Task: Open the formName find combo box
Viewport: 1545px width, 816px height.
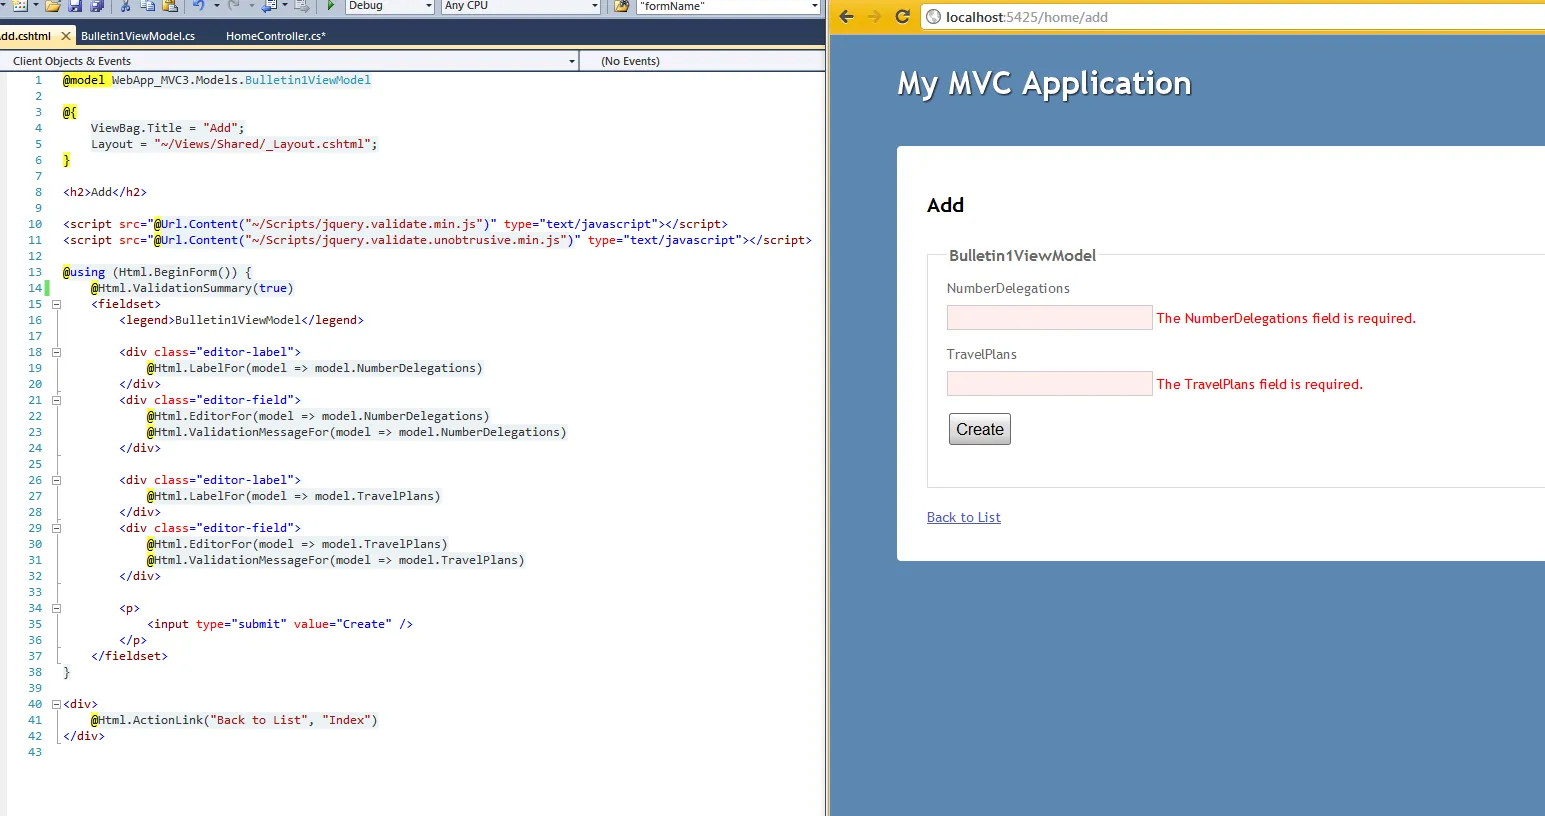Action: 728,6
